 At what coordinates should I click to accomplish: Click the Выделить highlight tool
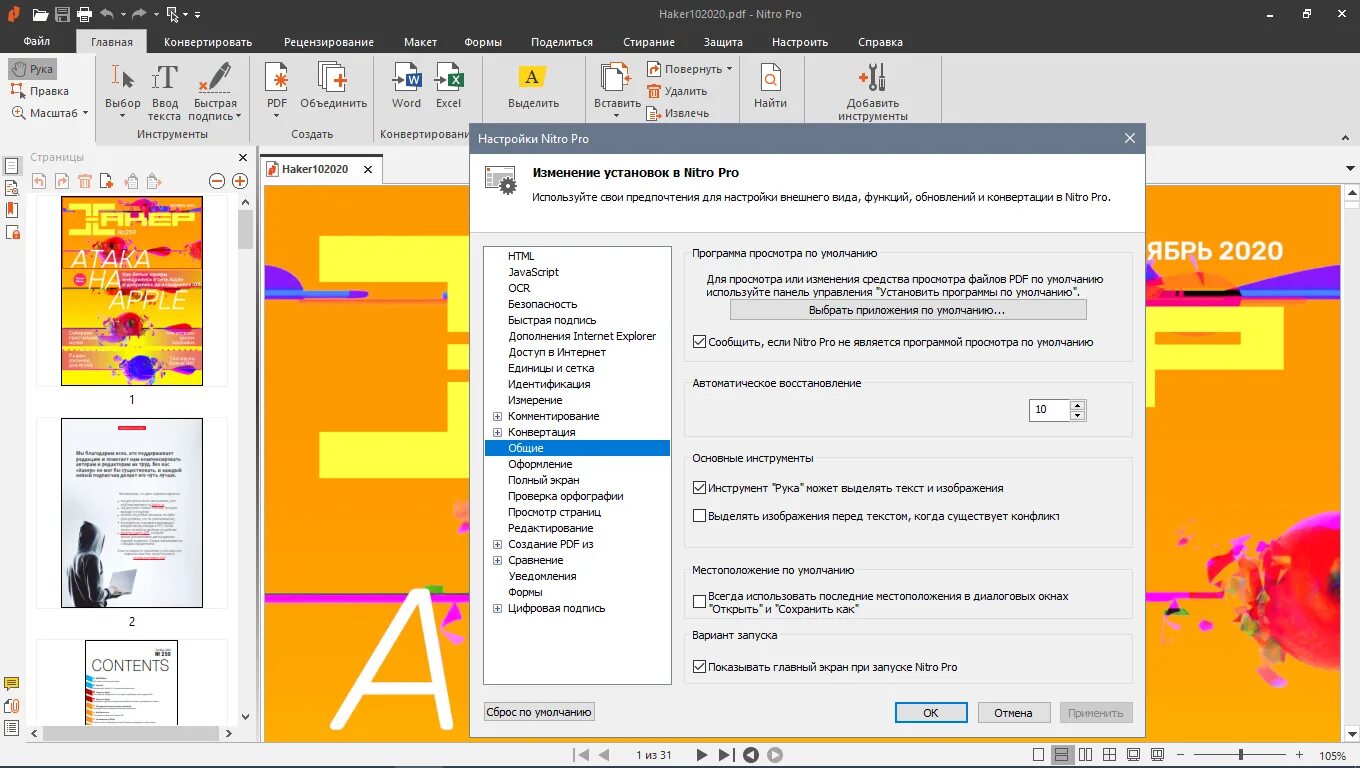pyautogui.click(x=533, y=86)
